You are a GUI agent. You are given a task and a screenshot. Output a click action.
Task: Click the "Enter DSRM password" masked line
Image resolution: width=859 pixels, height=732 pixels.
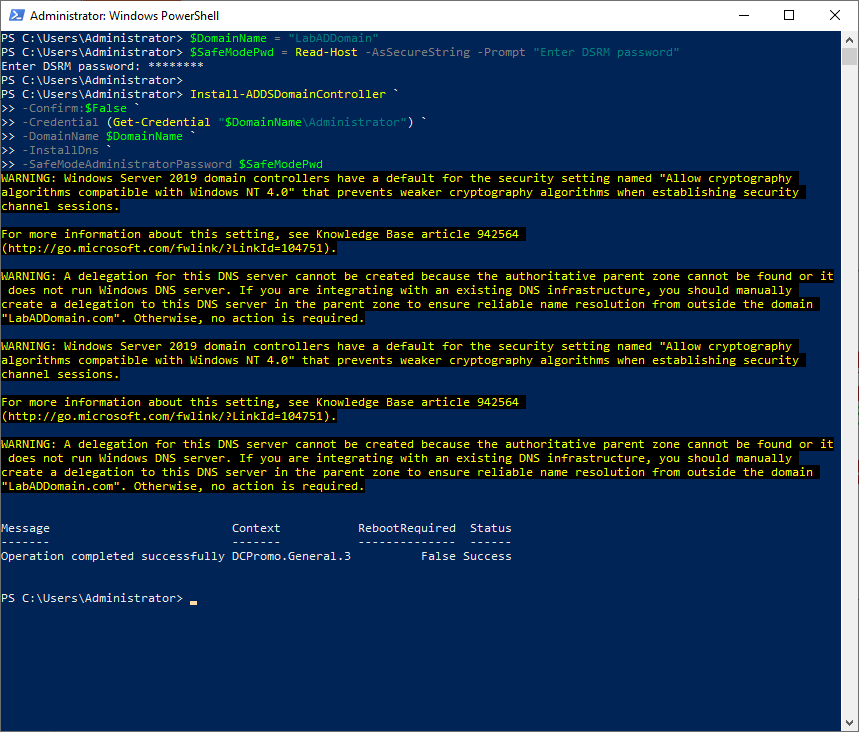tap(102, 66)
